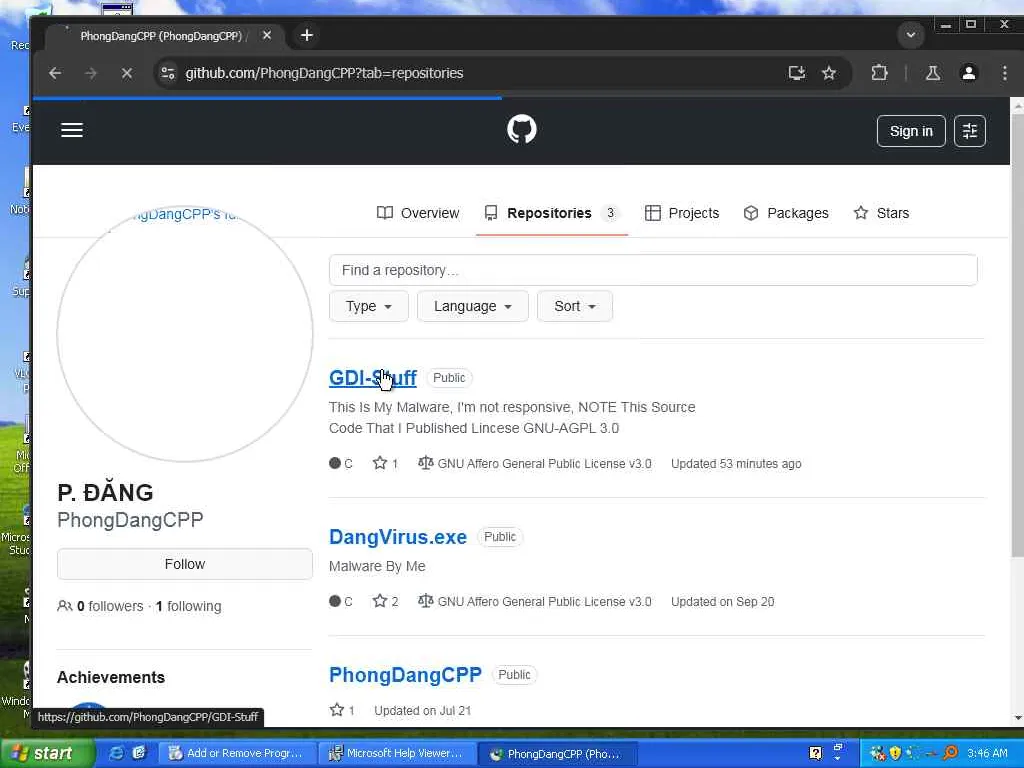The width and height of the screenshot is (1024, 768).
Task: Stop page loading with the X button
Action: [127, 73]
